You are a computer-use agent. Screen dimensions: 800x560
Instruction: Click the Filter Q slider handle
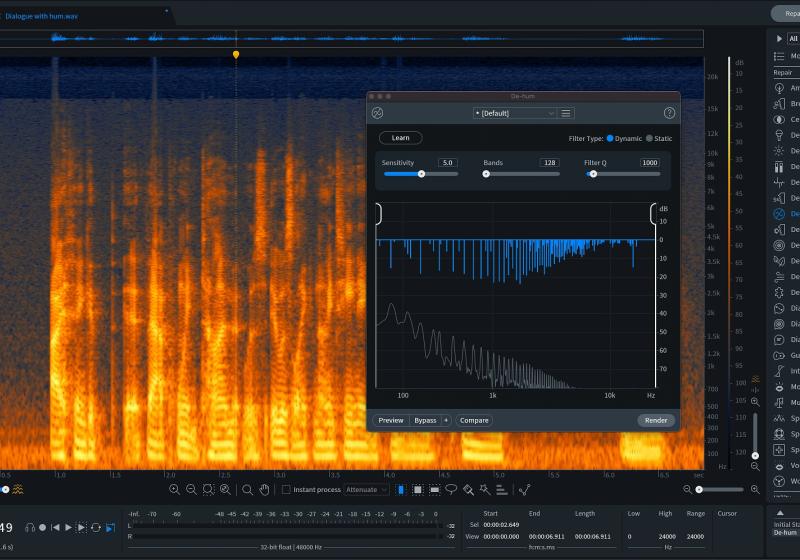coord(593,174)
